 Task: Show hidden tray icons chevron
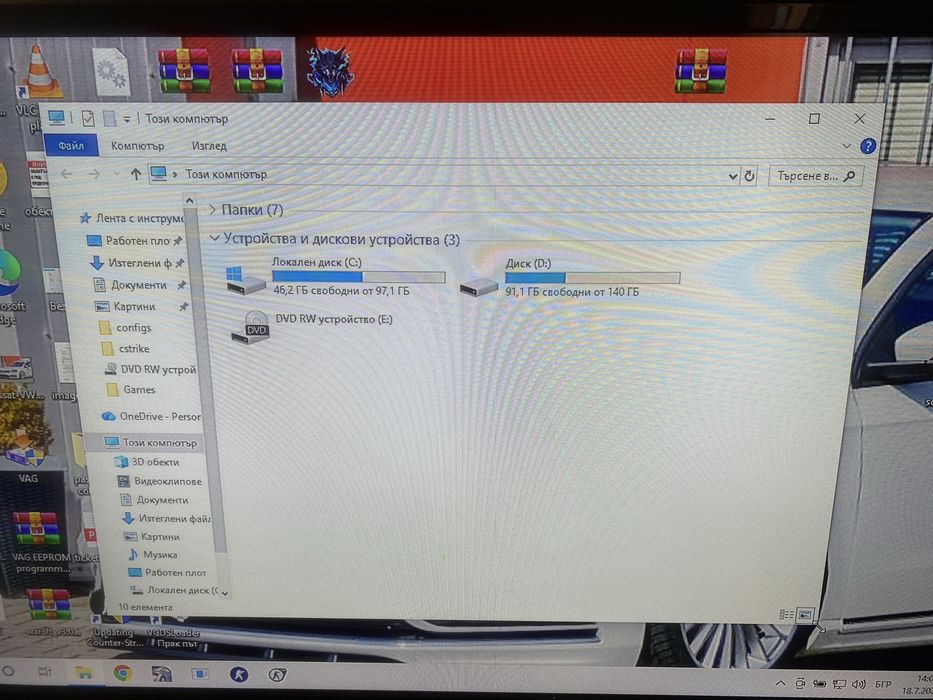pos(781,683)
